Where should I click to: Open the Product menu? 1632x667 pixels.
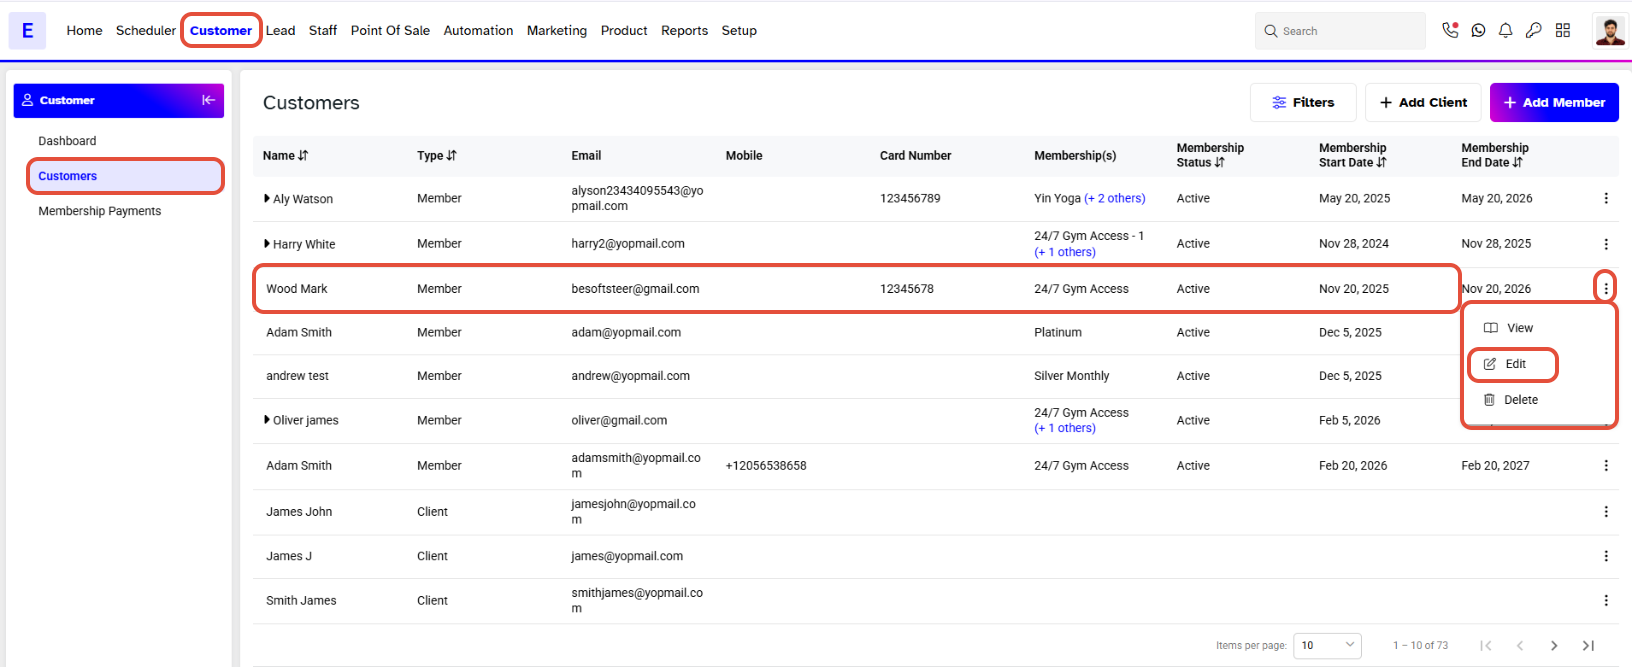tap(624, 31)
